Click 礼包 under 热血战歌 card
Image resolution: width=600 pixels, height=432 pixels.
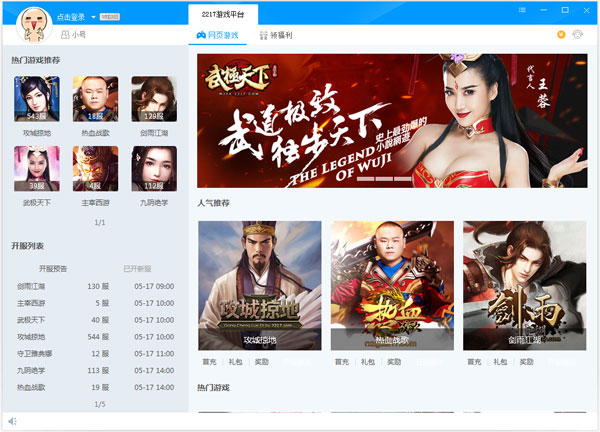click(x=367, y=362)
